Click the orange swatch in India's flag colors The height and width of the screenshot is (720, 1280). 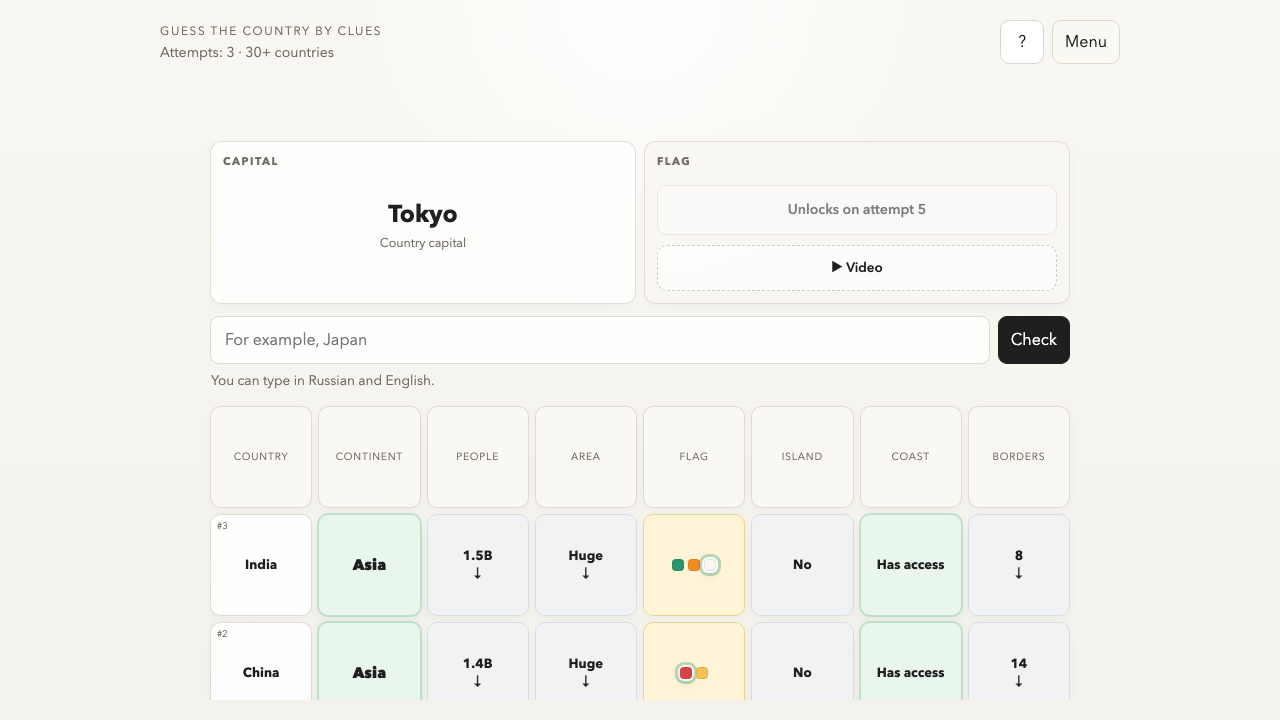click(x=694, y=565)
